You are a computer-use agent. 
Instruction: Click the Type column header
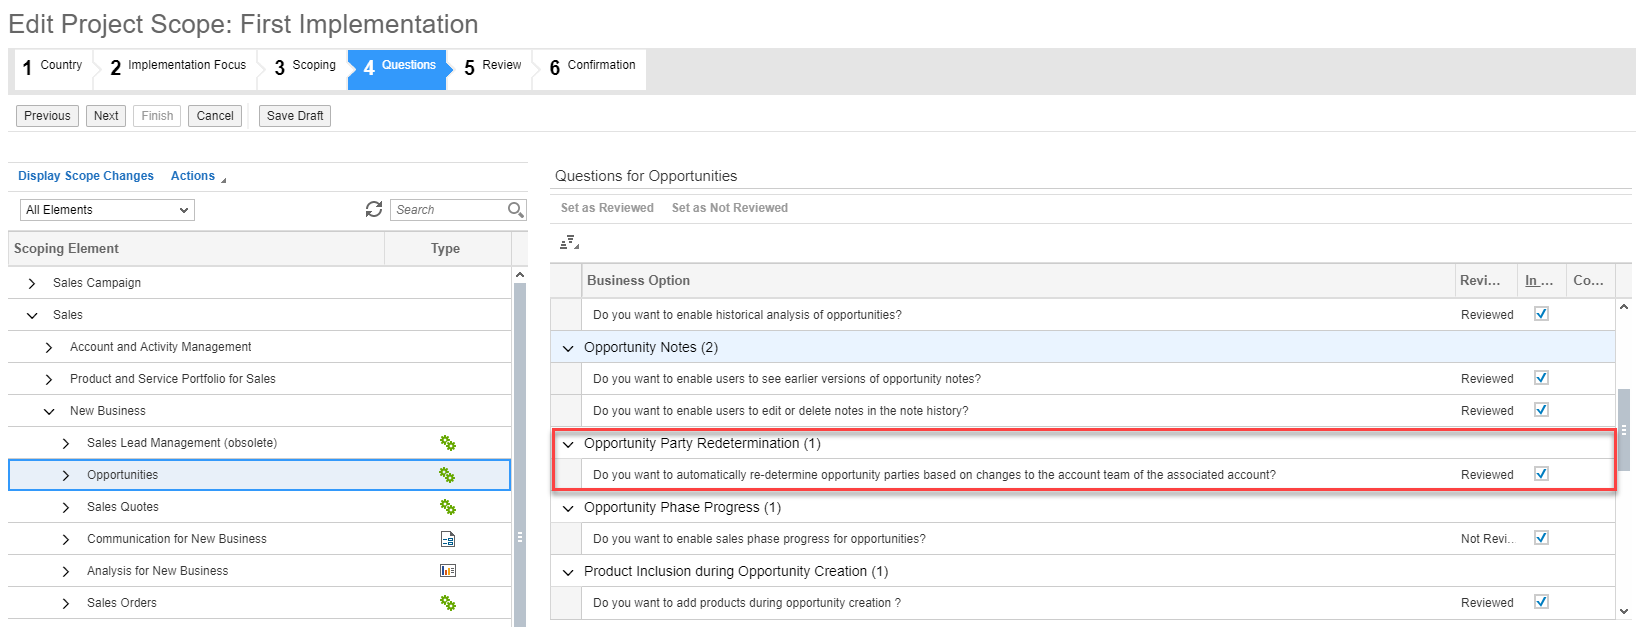(x=447, y=249)
